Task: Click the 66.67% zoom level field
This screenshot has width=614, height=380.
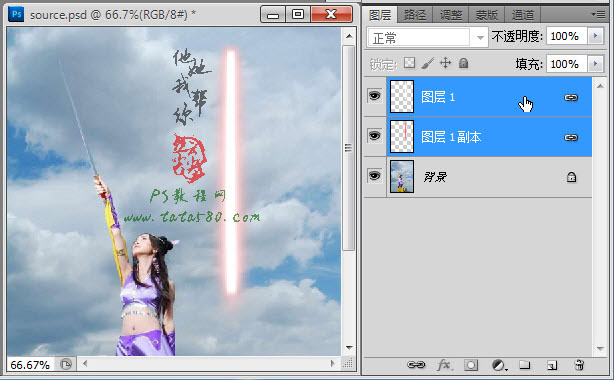Action: coord(30,365)
